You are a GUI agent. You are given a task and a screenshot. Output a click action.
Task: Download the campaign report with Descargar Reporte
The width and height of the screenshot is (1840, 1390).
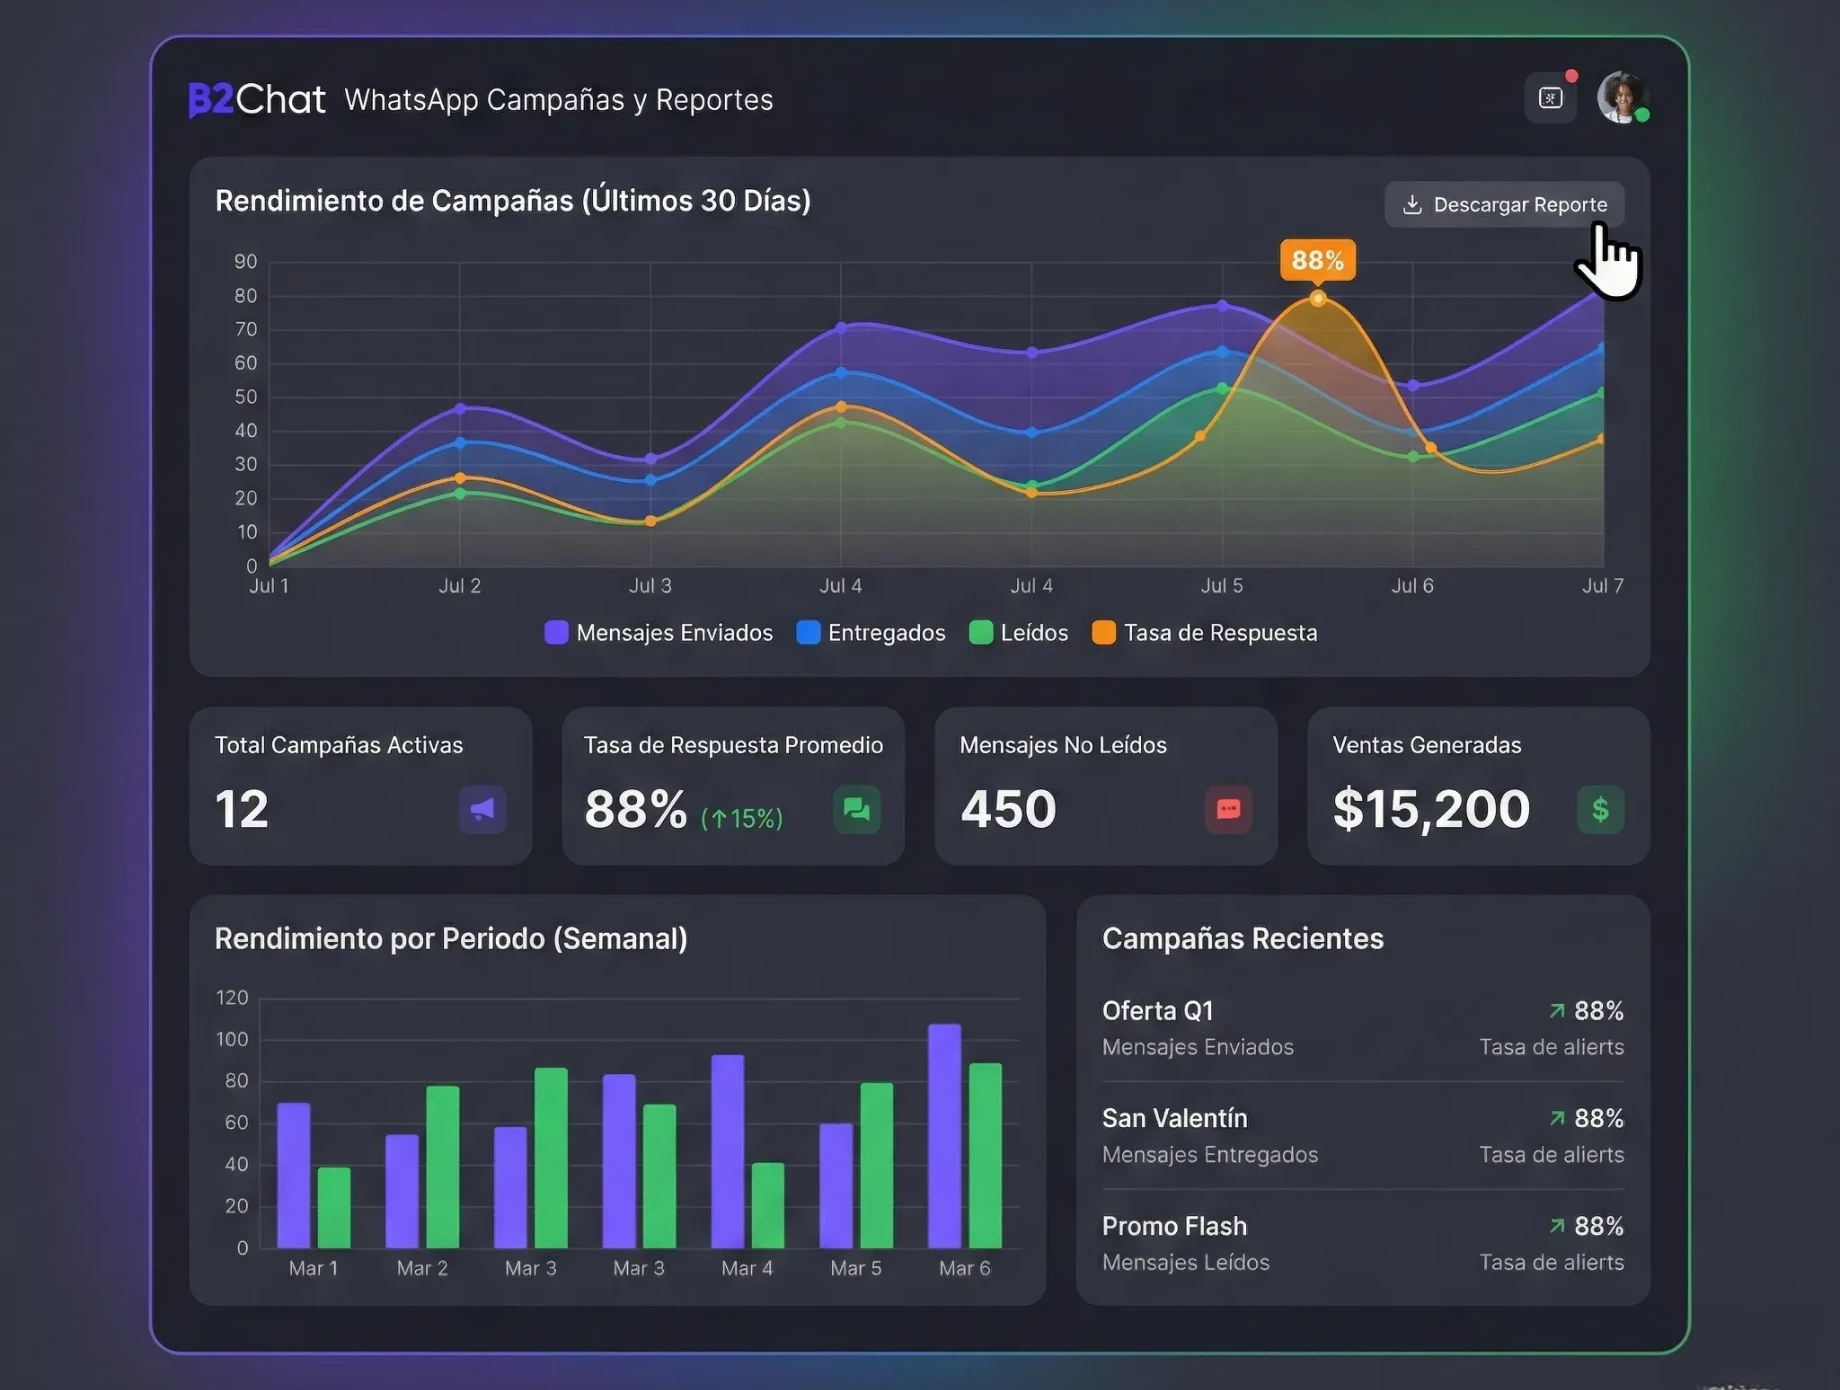click(1504, 204)
